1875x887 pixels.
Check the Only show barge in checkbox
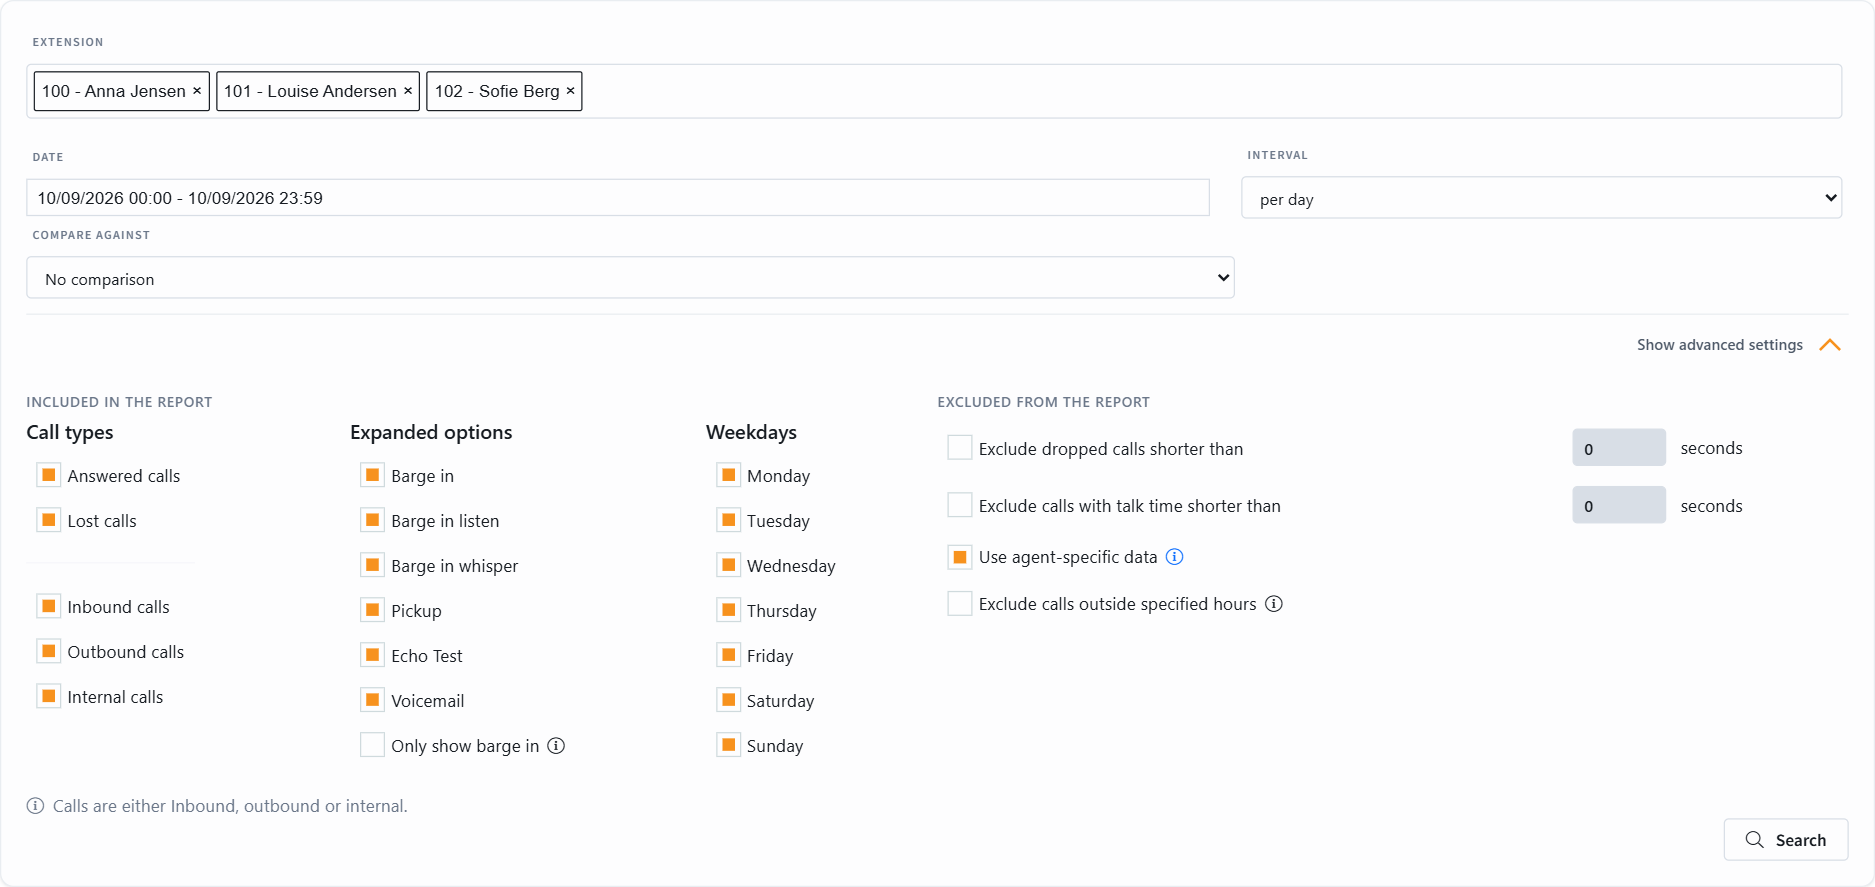point(373,745)
